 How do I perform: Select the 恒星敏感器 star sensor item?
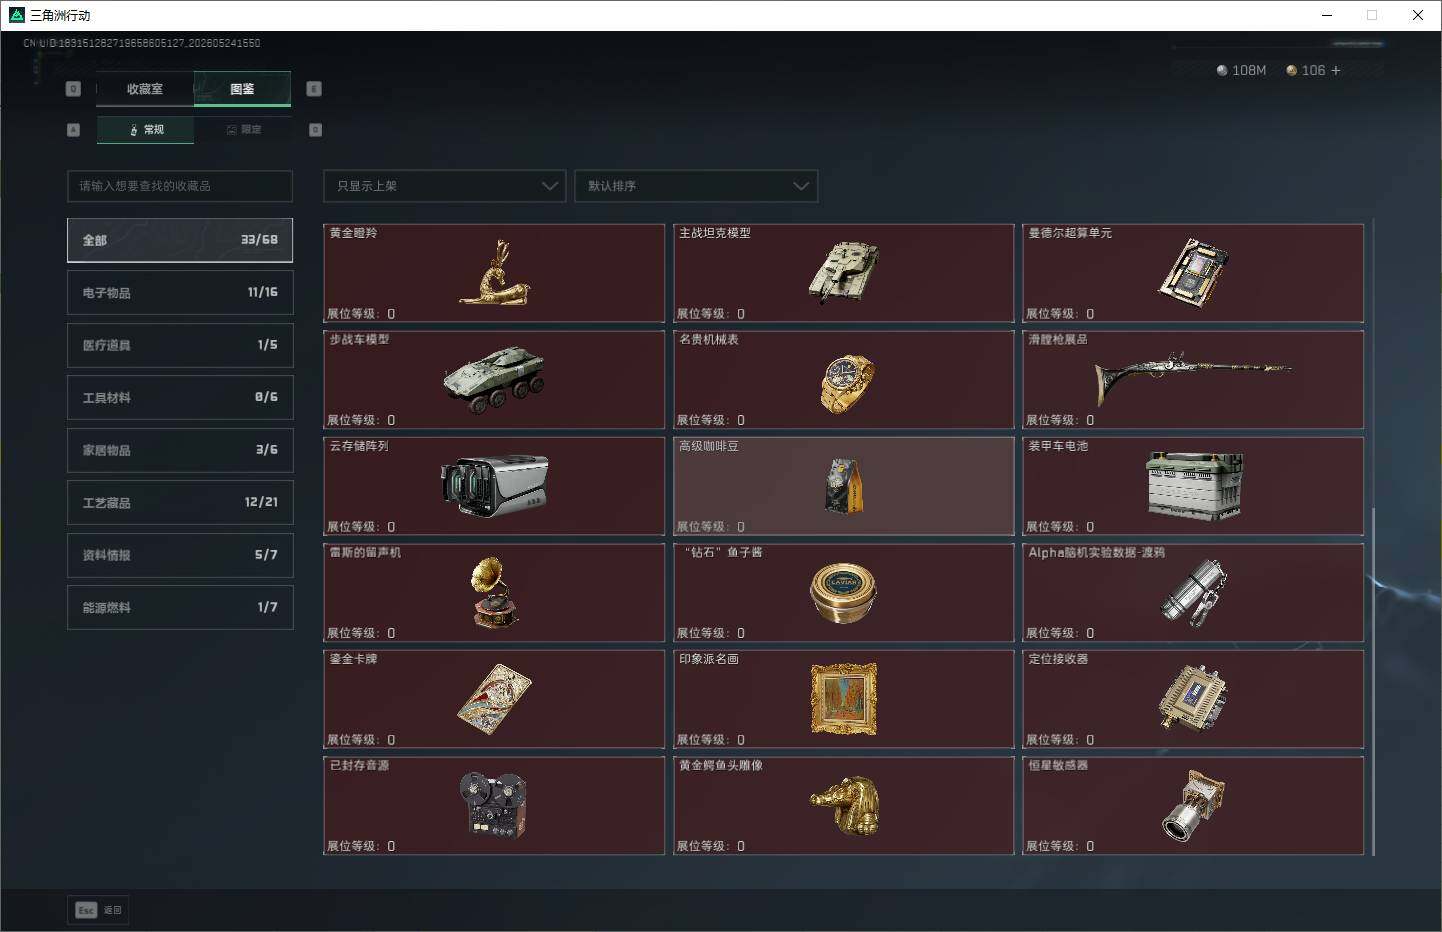click(1193, 806)
